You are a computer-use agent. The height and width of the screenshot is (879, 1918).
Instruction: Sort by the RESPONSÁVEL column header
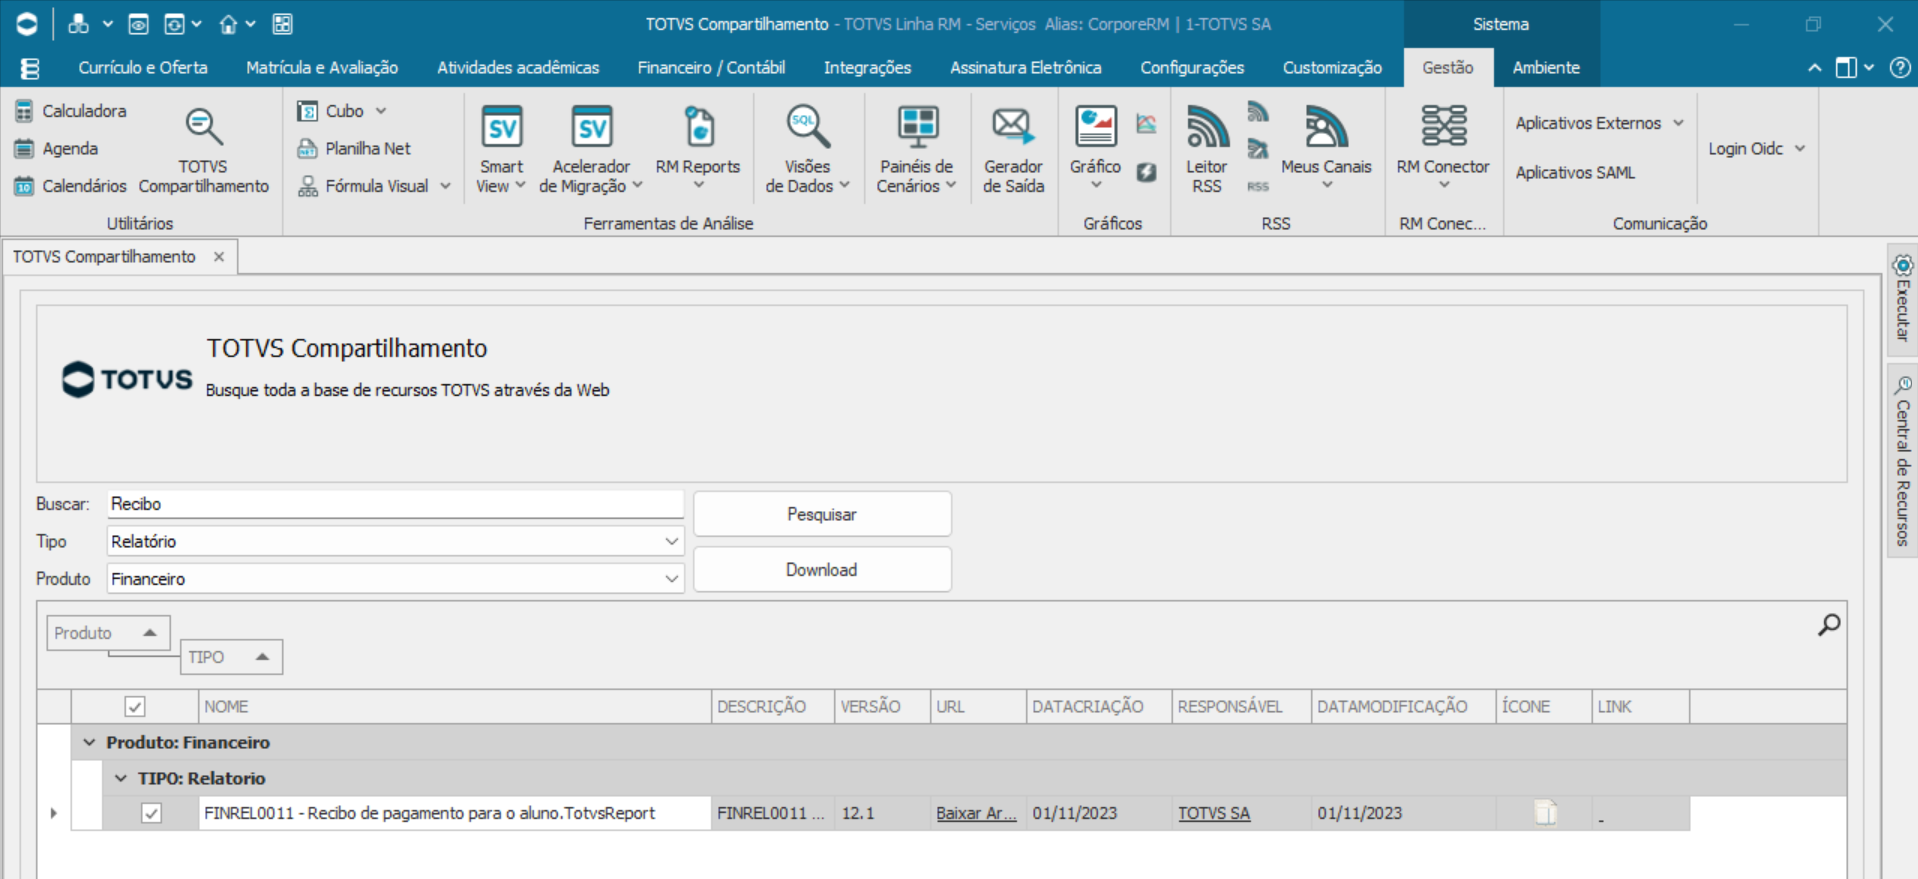[x=1241, y=707]
